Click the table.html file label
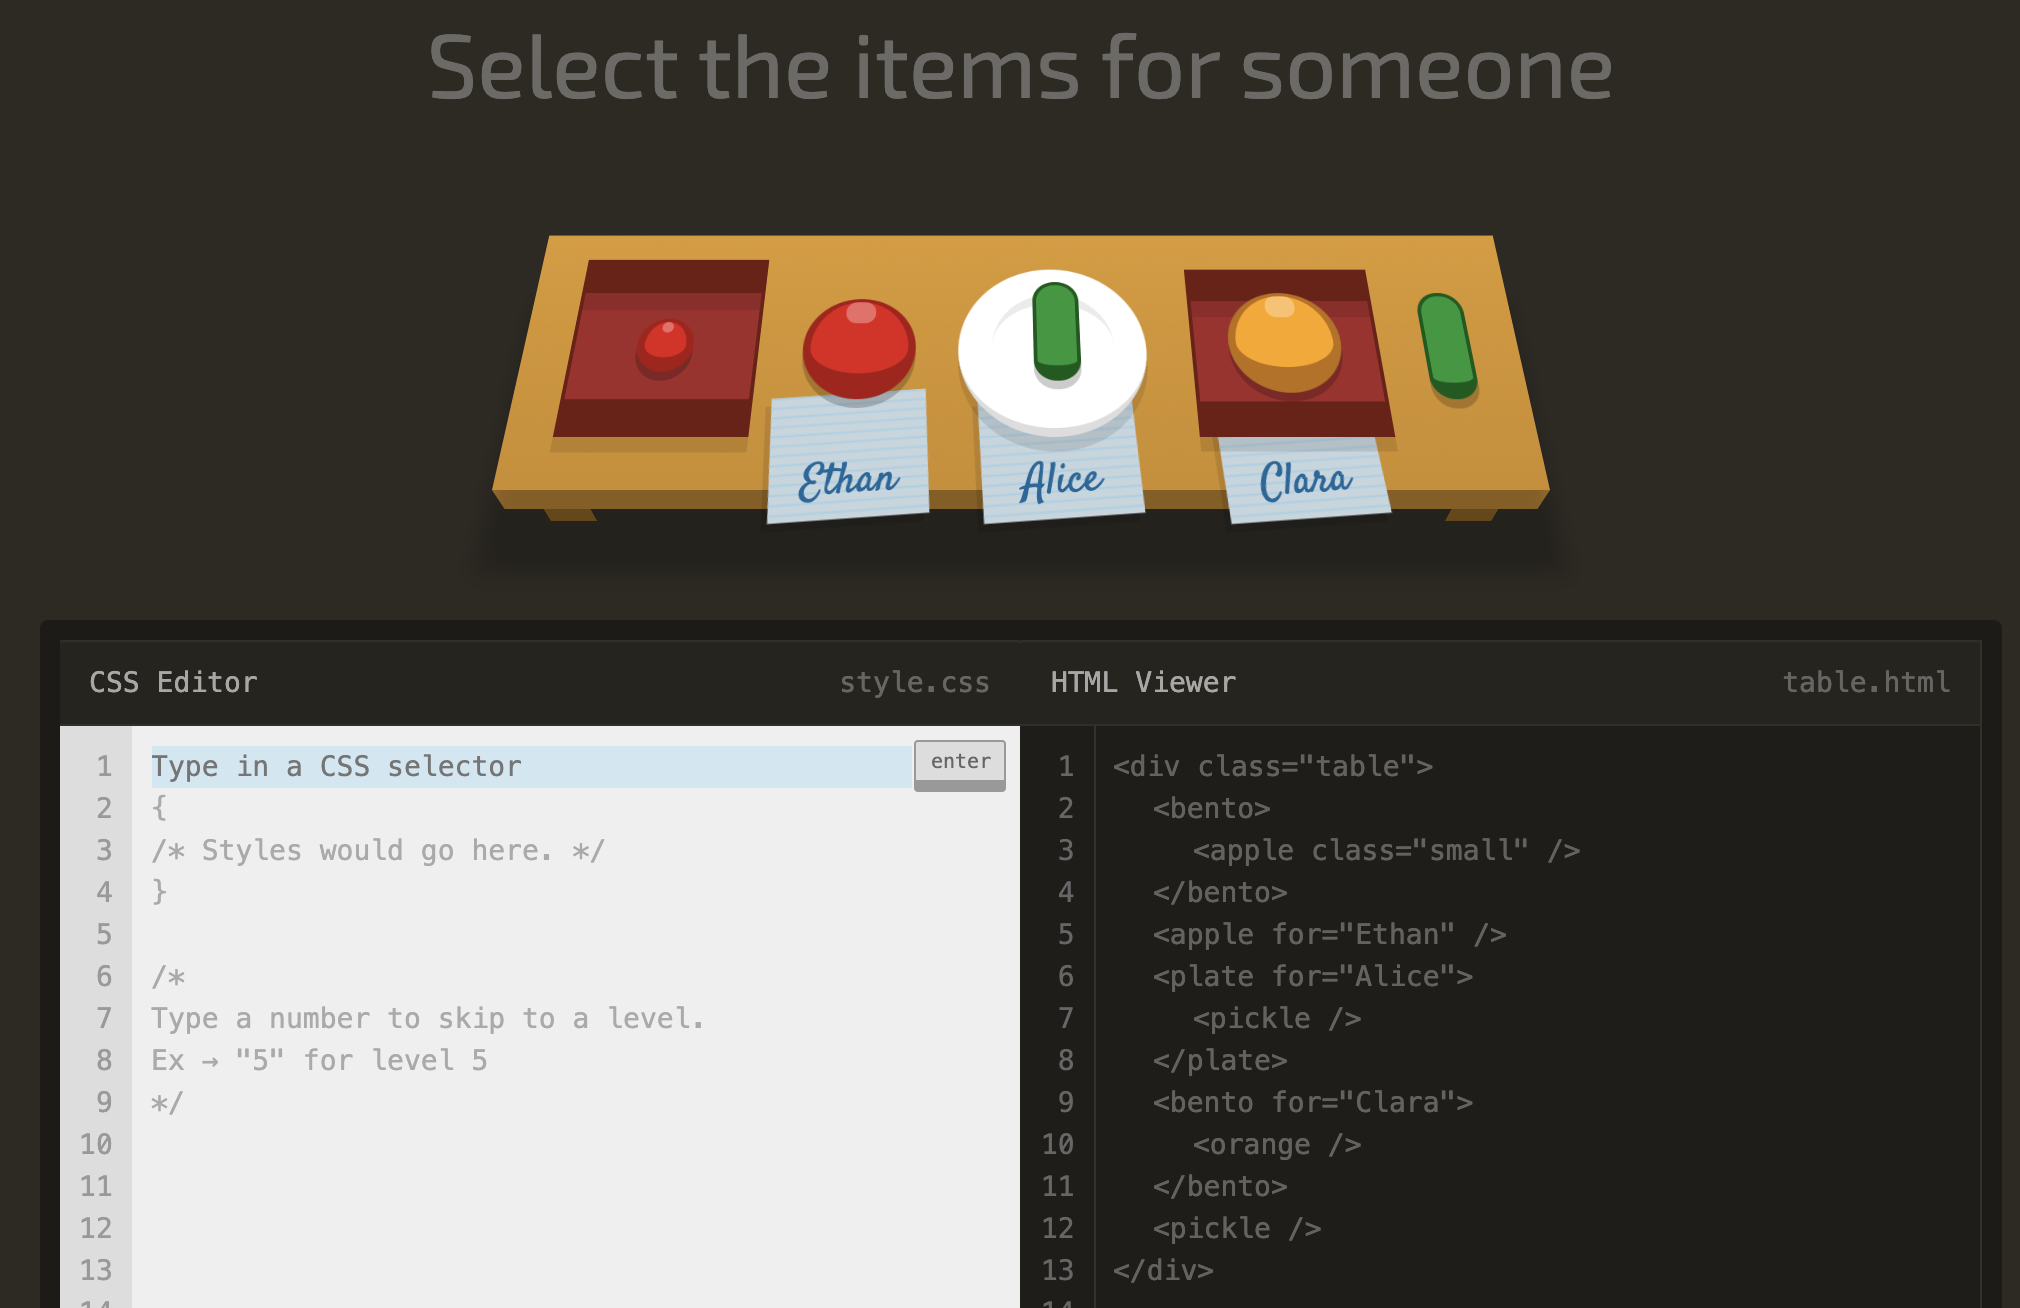The width and height of the screenshot is (2020, 1308). (1866, 683)
